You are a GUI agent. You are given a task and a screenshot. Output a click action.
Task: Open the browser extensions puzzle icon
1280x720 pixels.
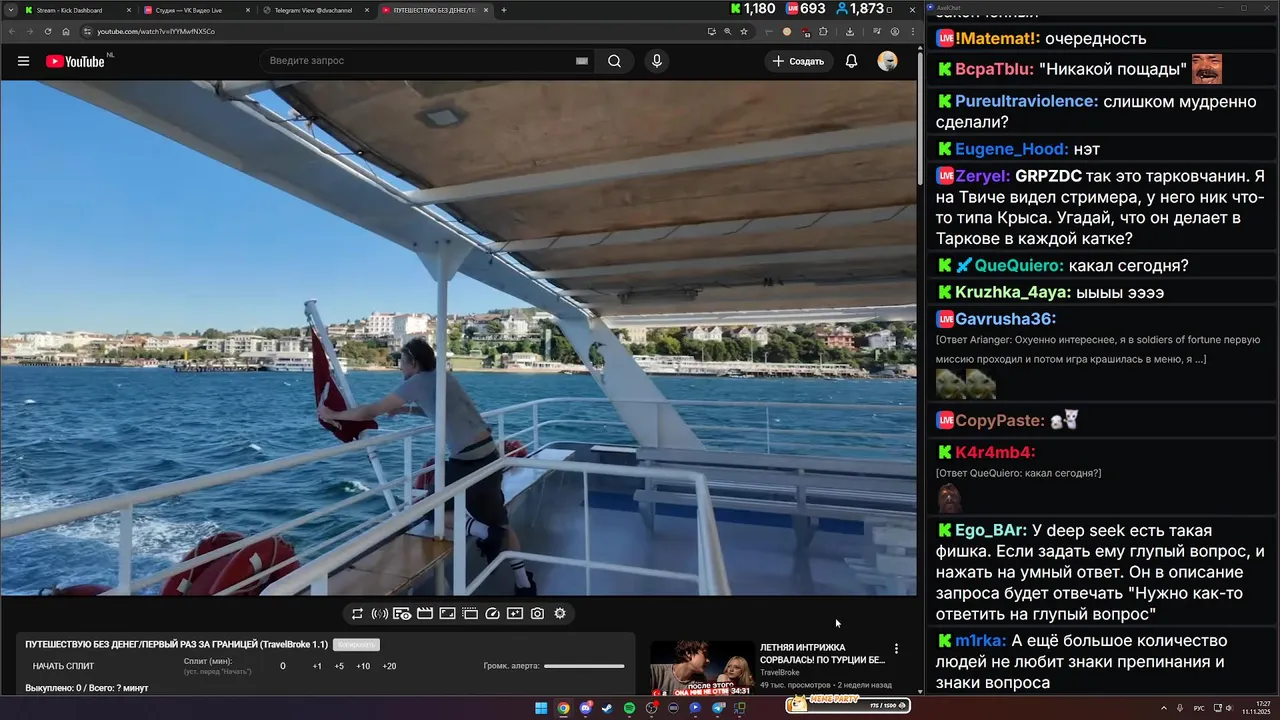(823, 31)
